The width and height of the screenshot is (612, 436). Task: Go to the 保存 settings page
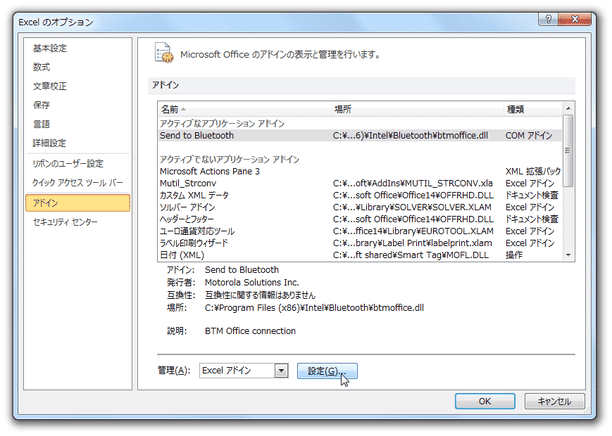pyautogui.click(x=41, y=105)
